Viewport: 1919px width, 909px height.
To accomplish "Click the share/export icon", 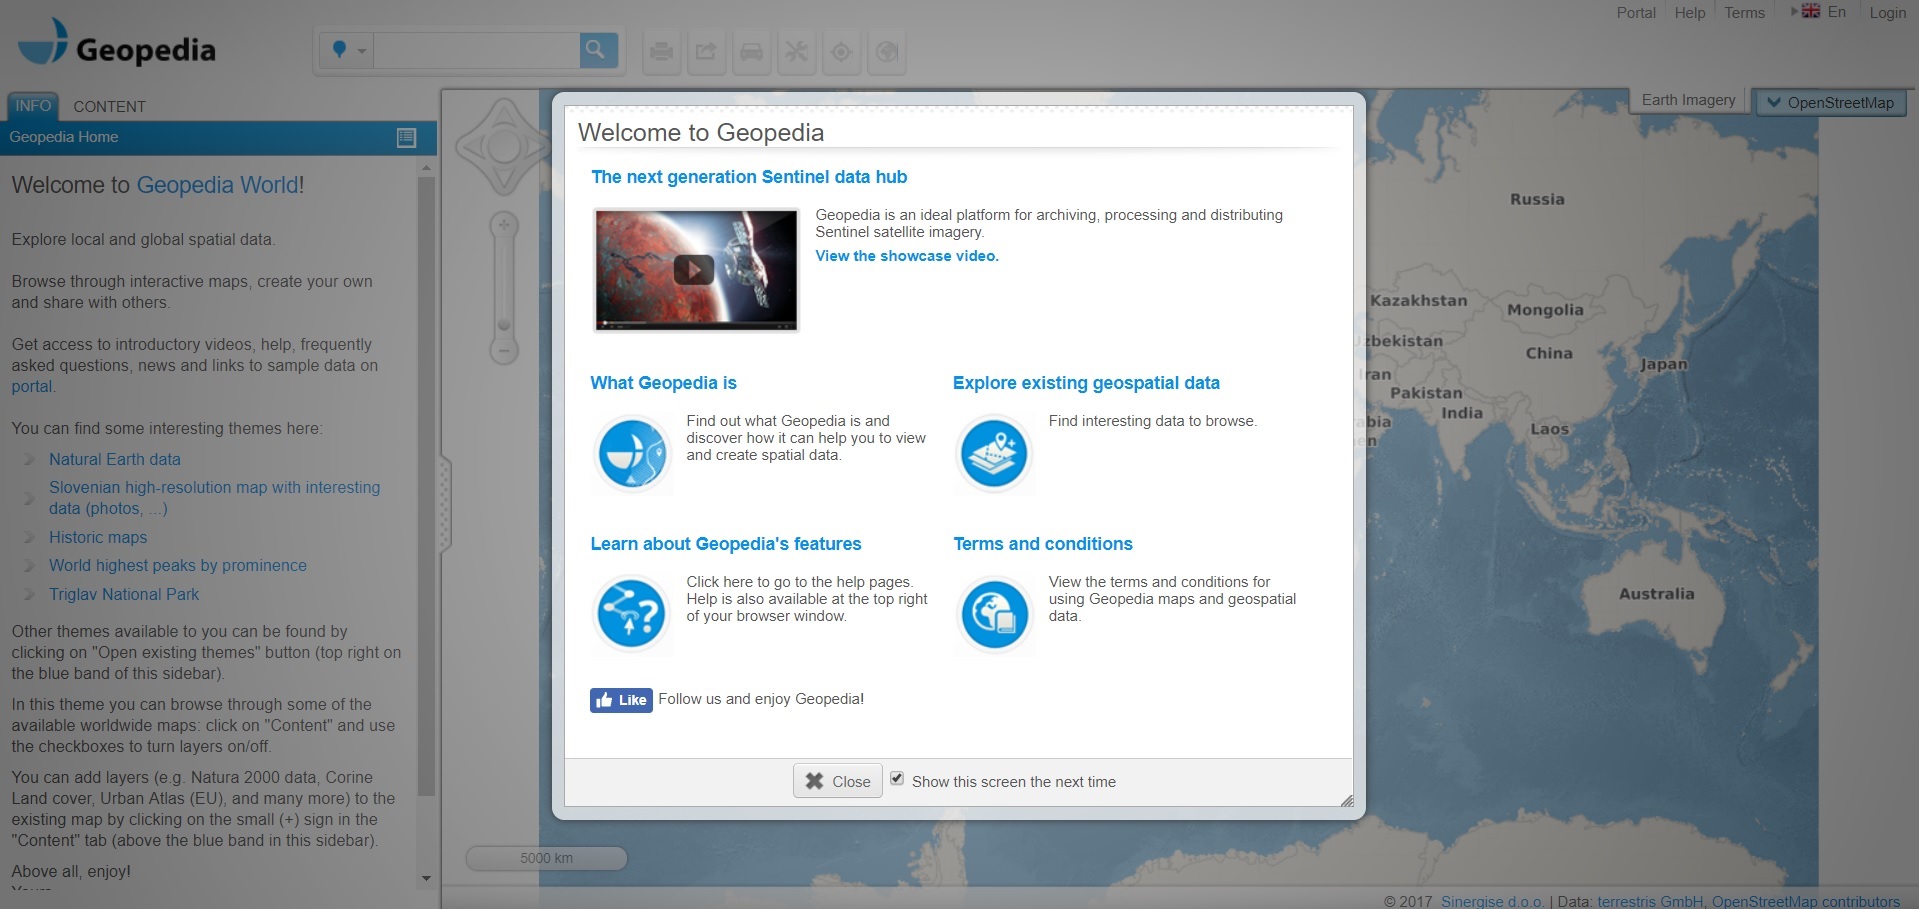I will tap(706, 51).
